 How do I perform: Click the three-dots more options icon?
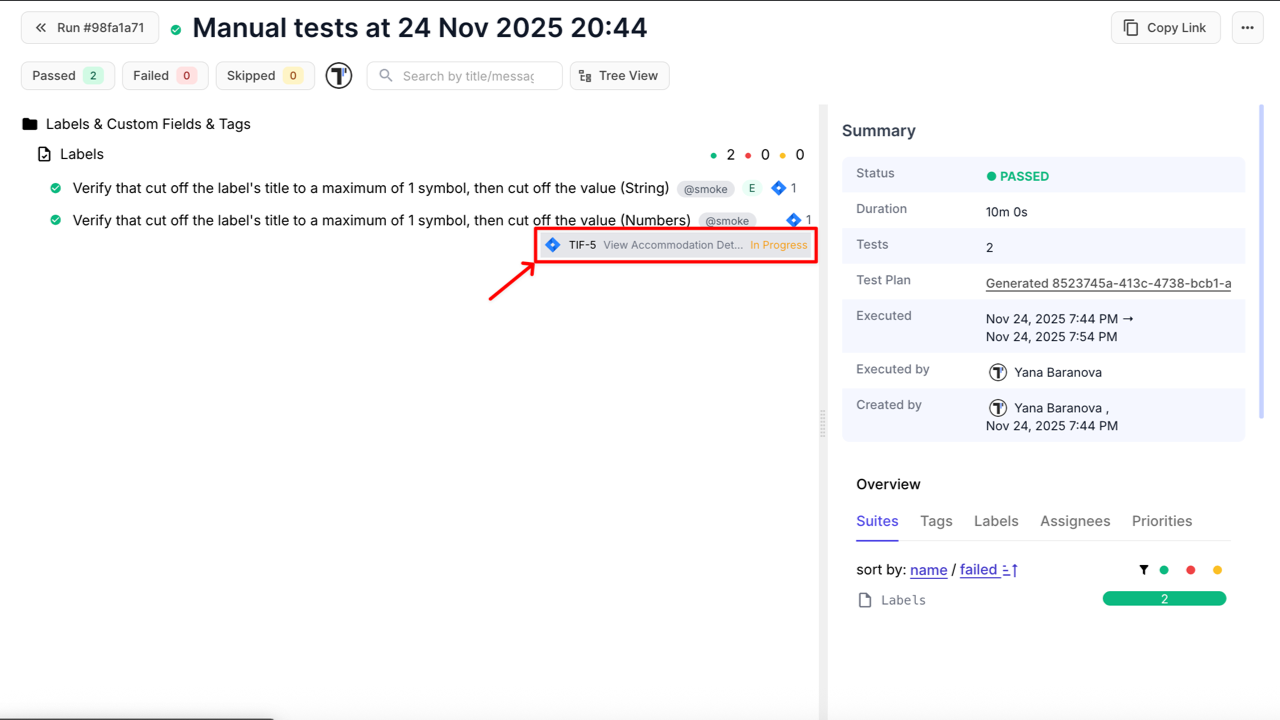(x=1247, y=28)
